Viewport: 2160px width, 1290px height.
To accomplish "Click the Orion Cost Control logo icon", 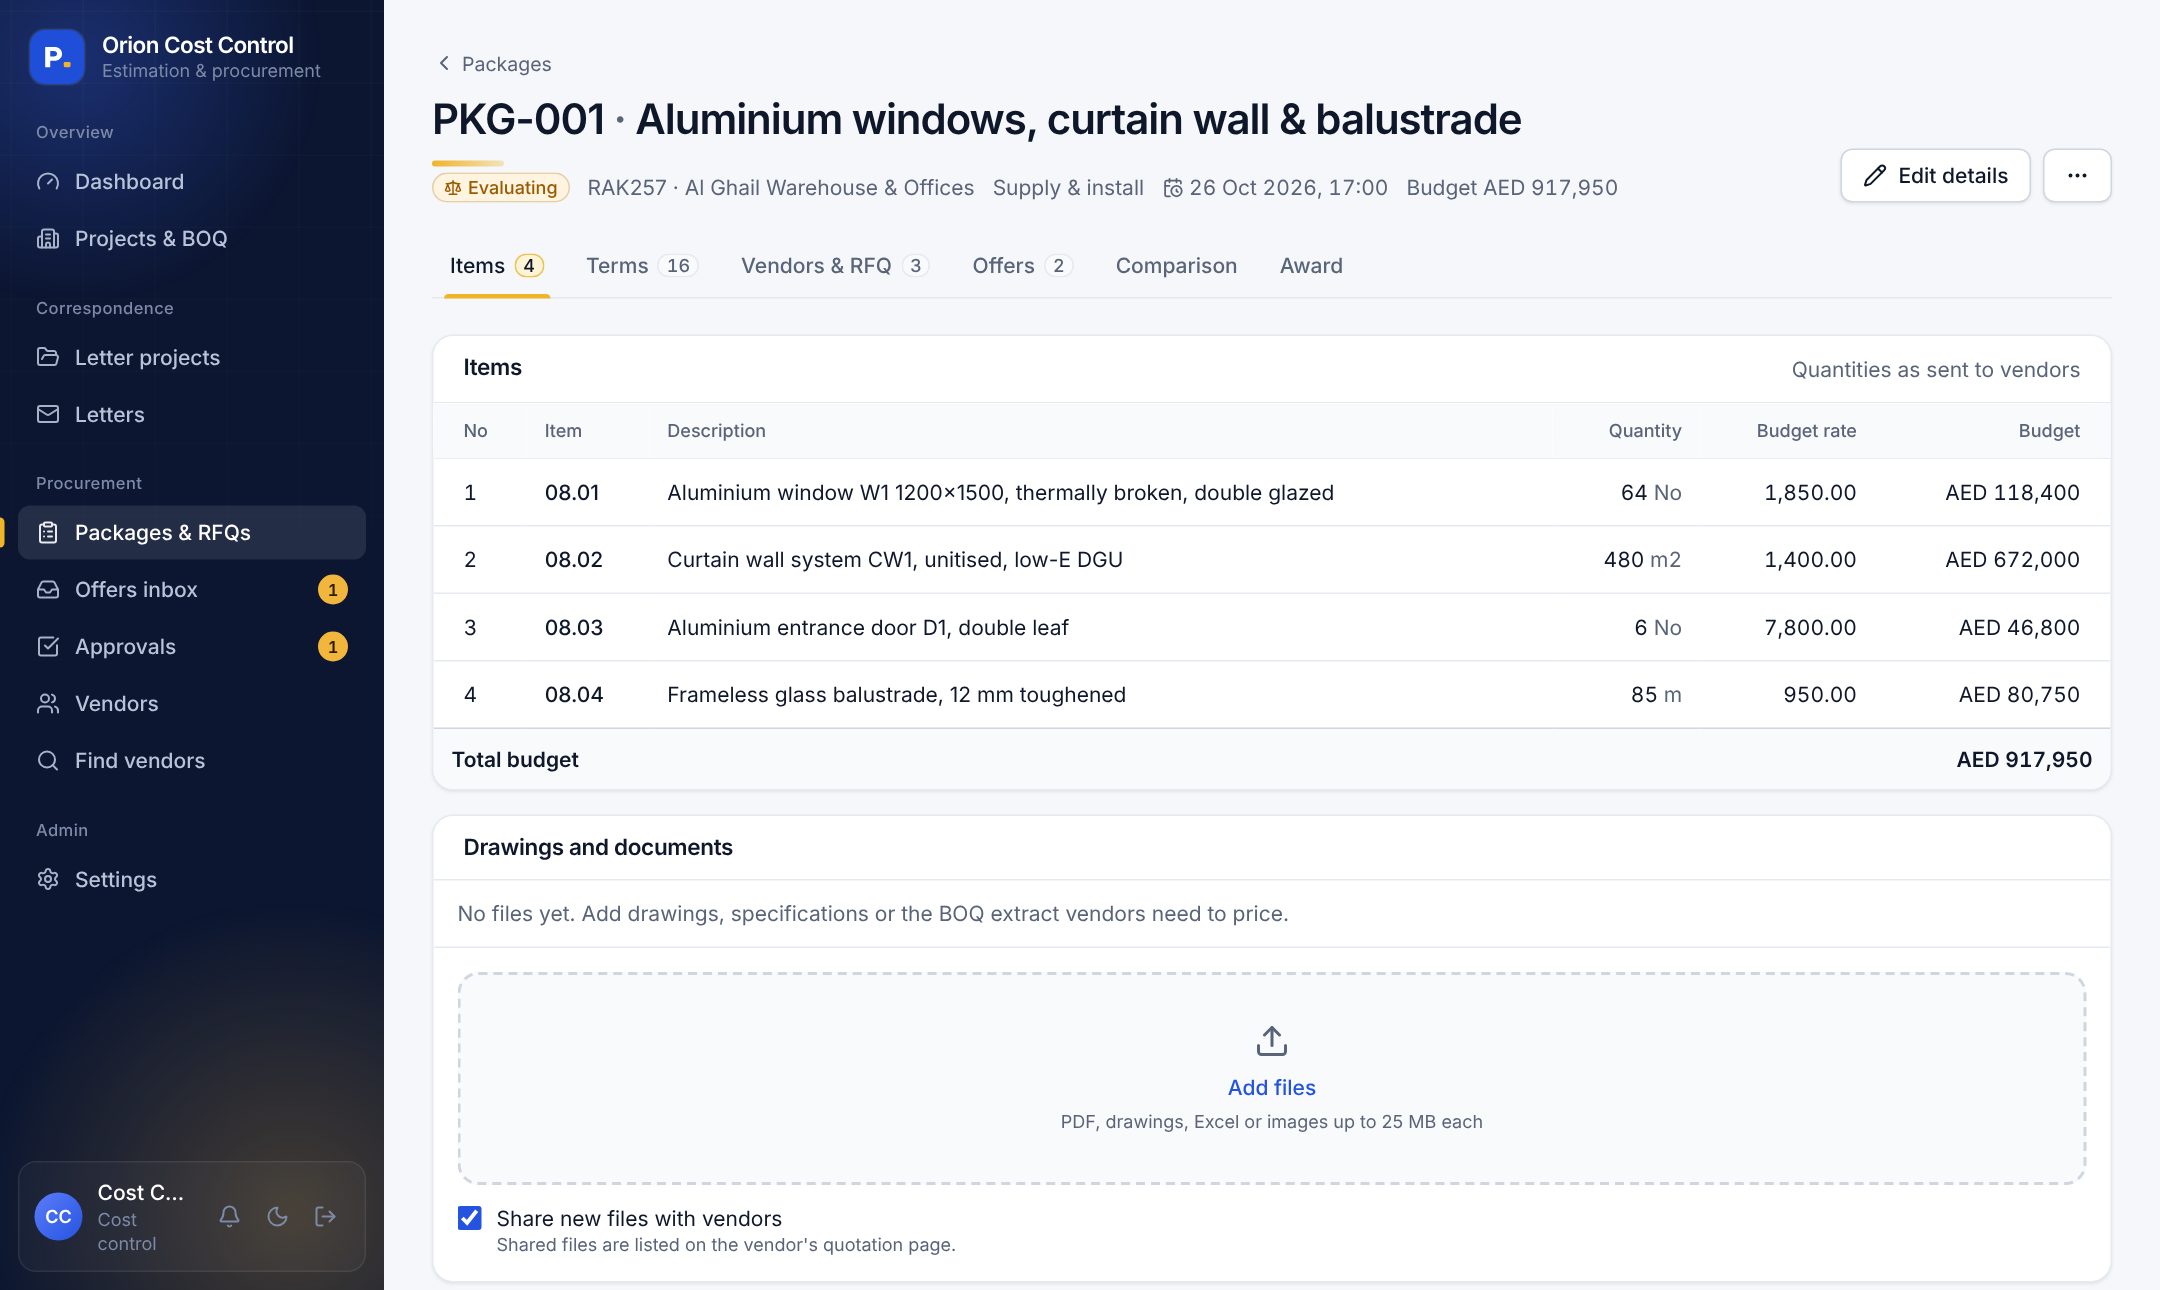I will click(x=57, y=57).
